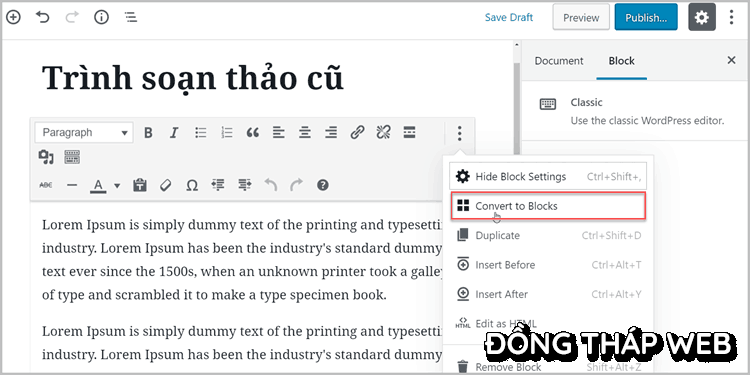The image size is (750, 375).
Task: Choose Insert Before option
Action: [548, 265]
